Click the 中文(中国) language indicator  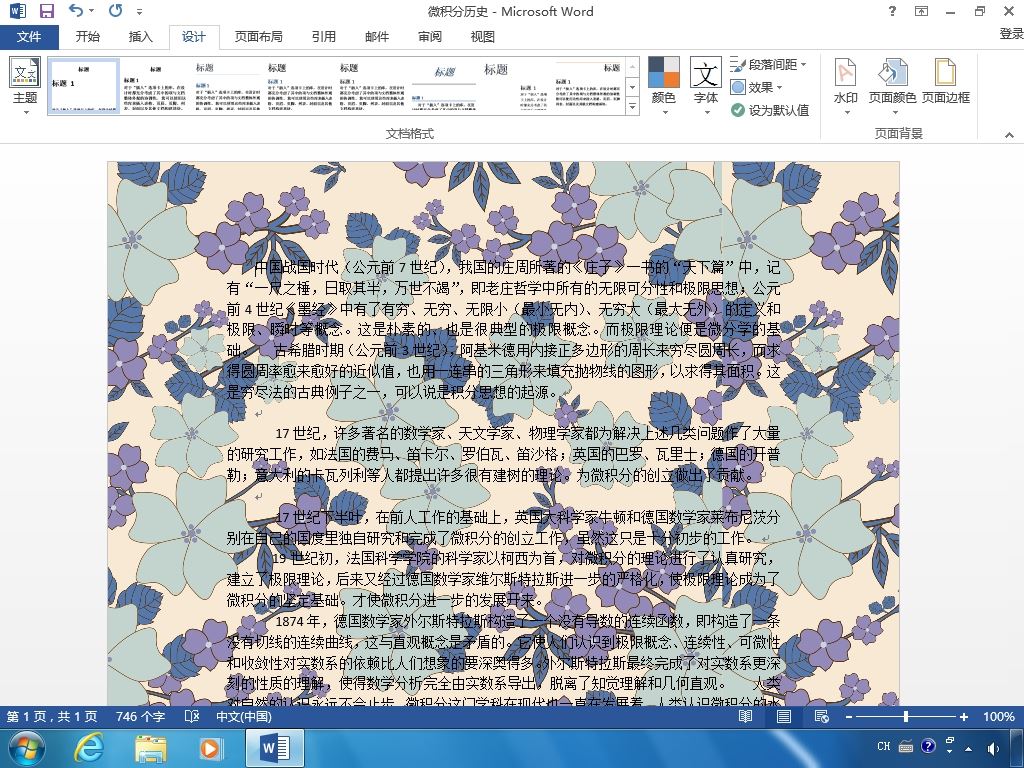pos(244,716)
